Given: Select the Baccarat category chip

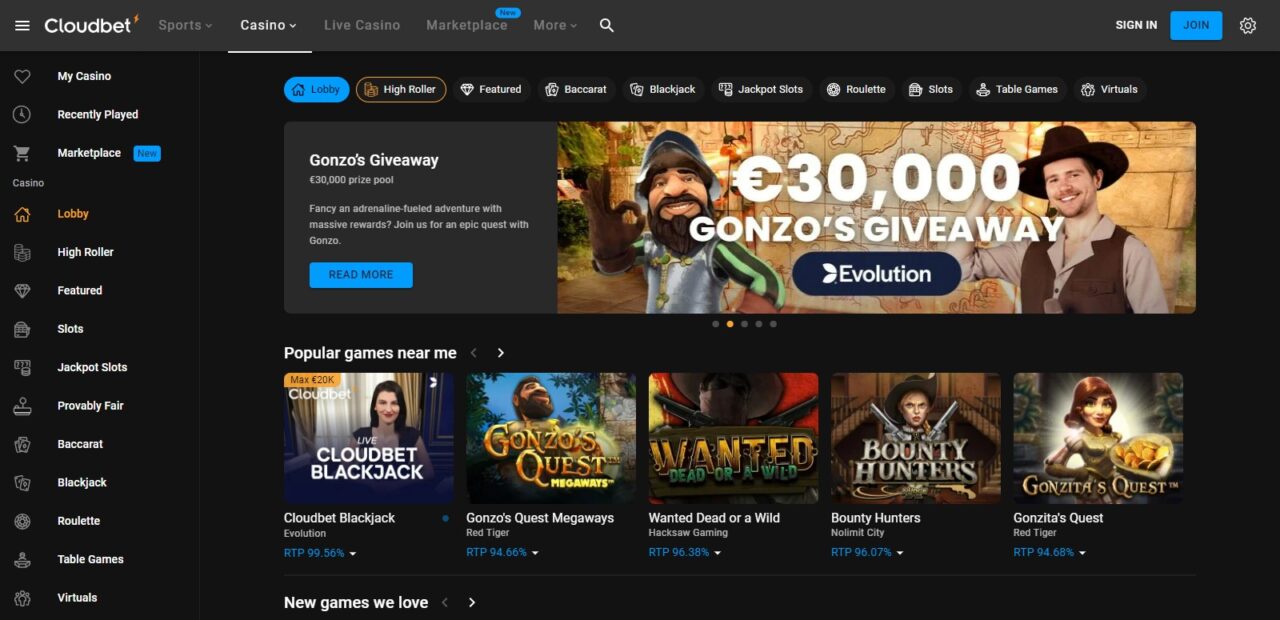Looking at the screenshot, I should click(x=576, y=90).
